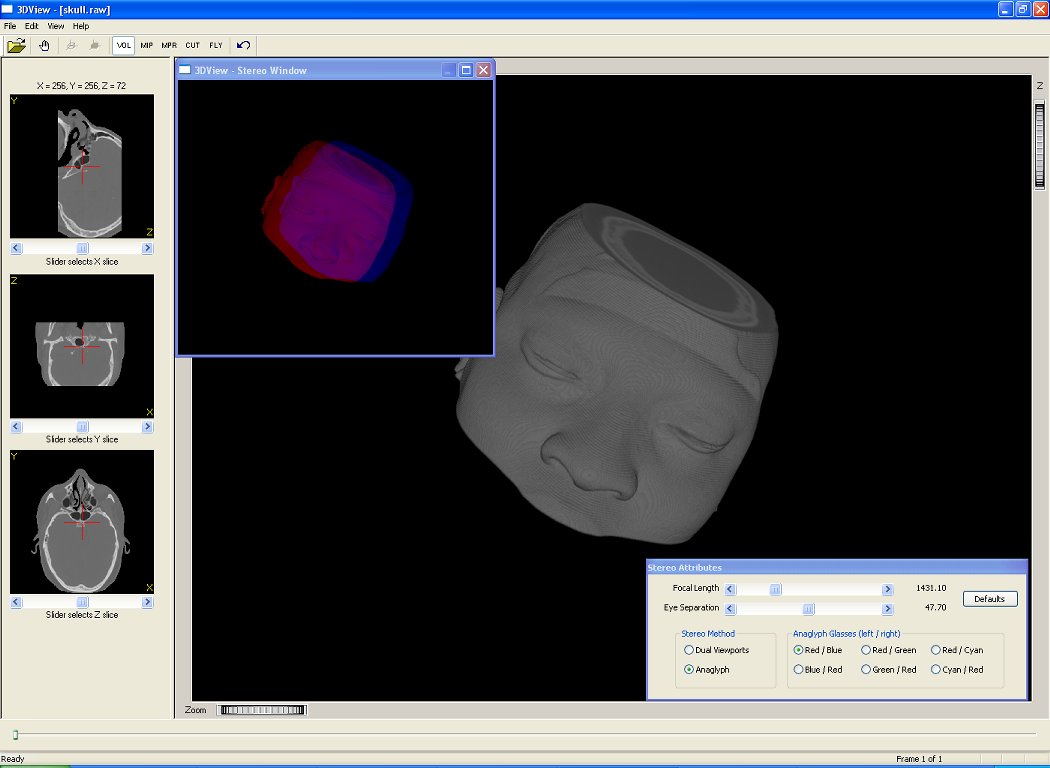Screen dimensions: 1050x768
Task: Select Dual Viewports stereo method
Action: pos(689,650)
